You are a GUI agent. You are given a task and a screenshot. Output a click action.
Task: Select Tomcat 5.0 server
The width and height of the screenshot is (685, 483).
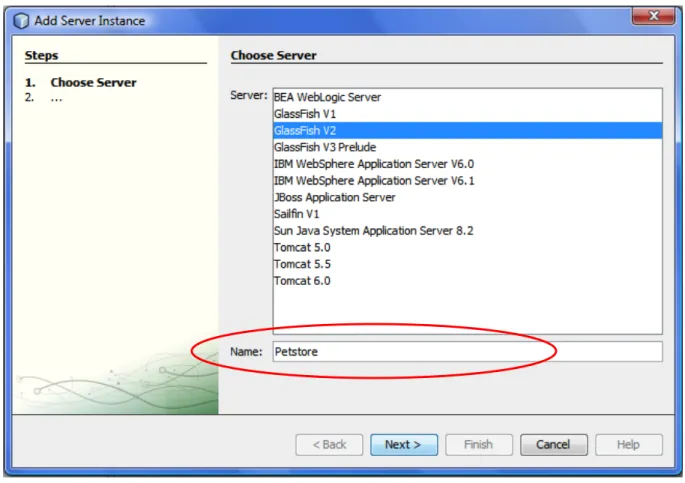pos(467,247)
